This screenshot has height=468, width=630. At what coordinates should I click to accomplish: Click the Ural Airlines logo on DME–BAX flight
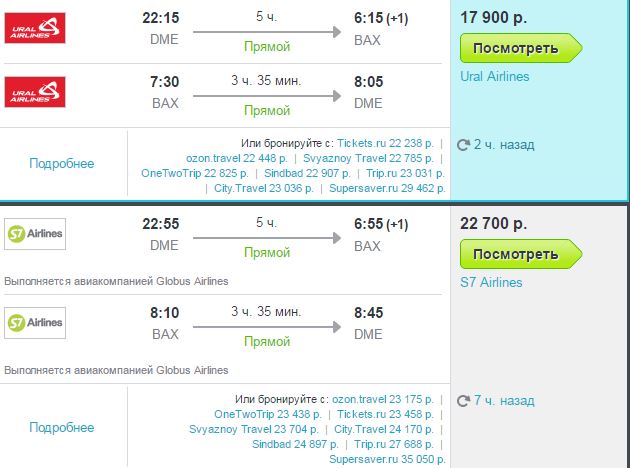click(35, 28)
